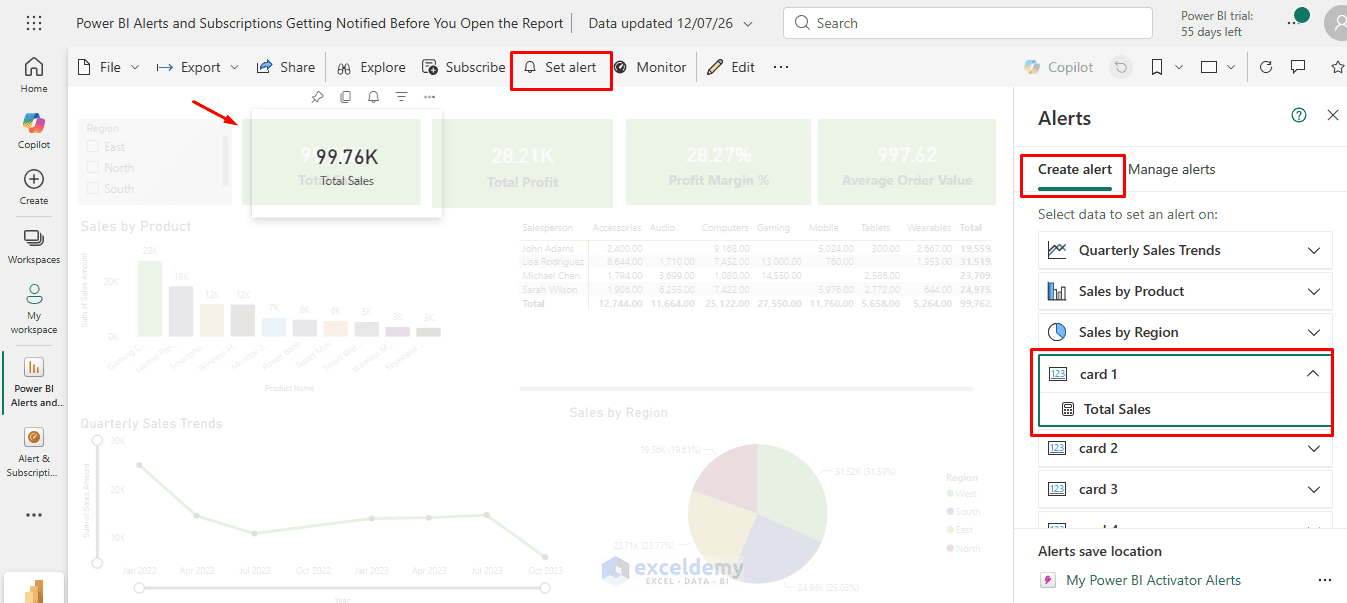Viewport: 1347px width, 603px height.
Task: Click Subscribe in the report toolbar
Action: pyautogui.click(x=463, y=67)
